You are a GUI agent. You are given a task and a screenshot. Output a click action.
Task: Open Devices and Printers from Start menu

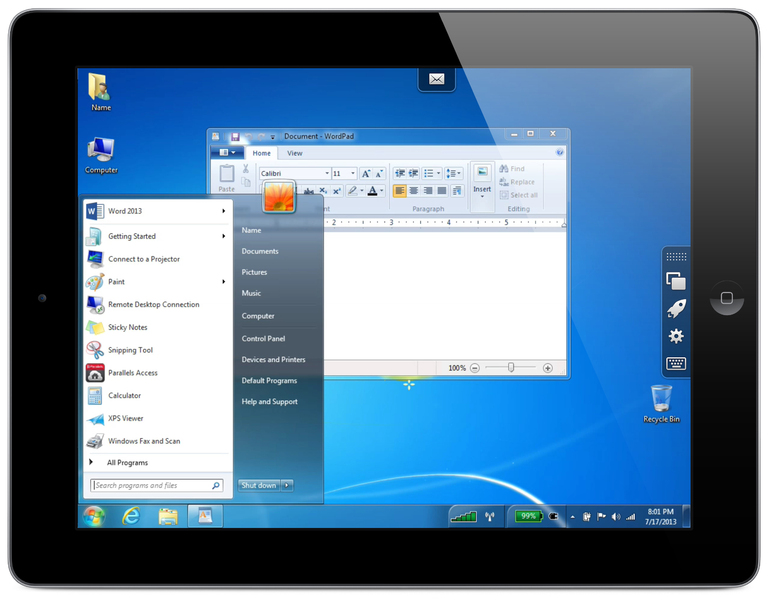point(273,360)
